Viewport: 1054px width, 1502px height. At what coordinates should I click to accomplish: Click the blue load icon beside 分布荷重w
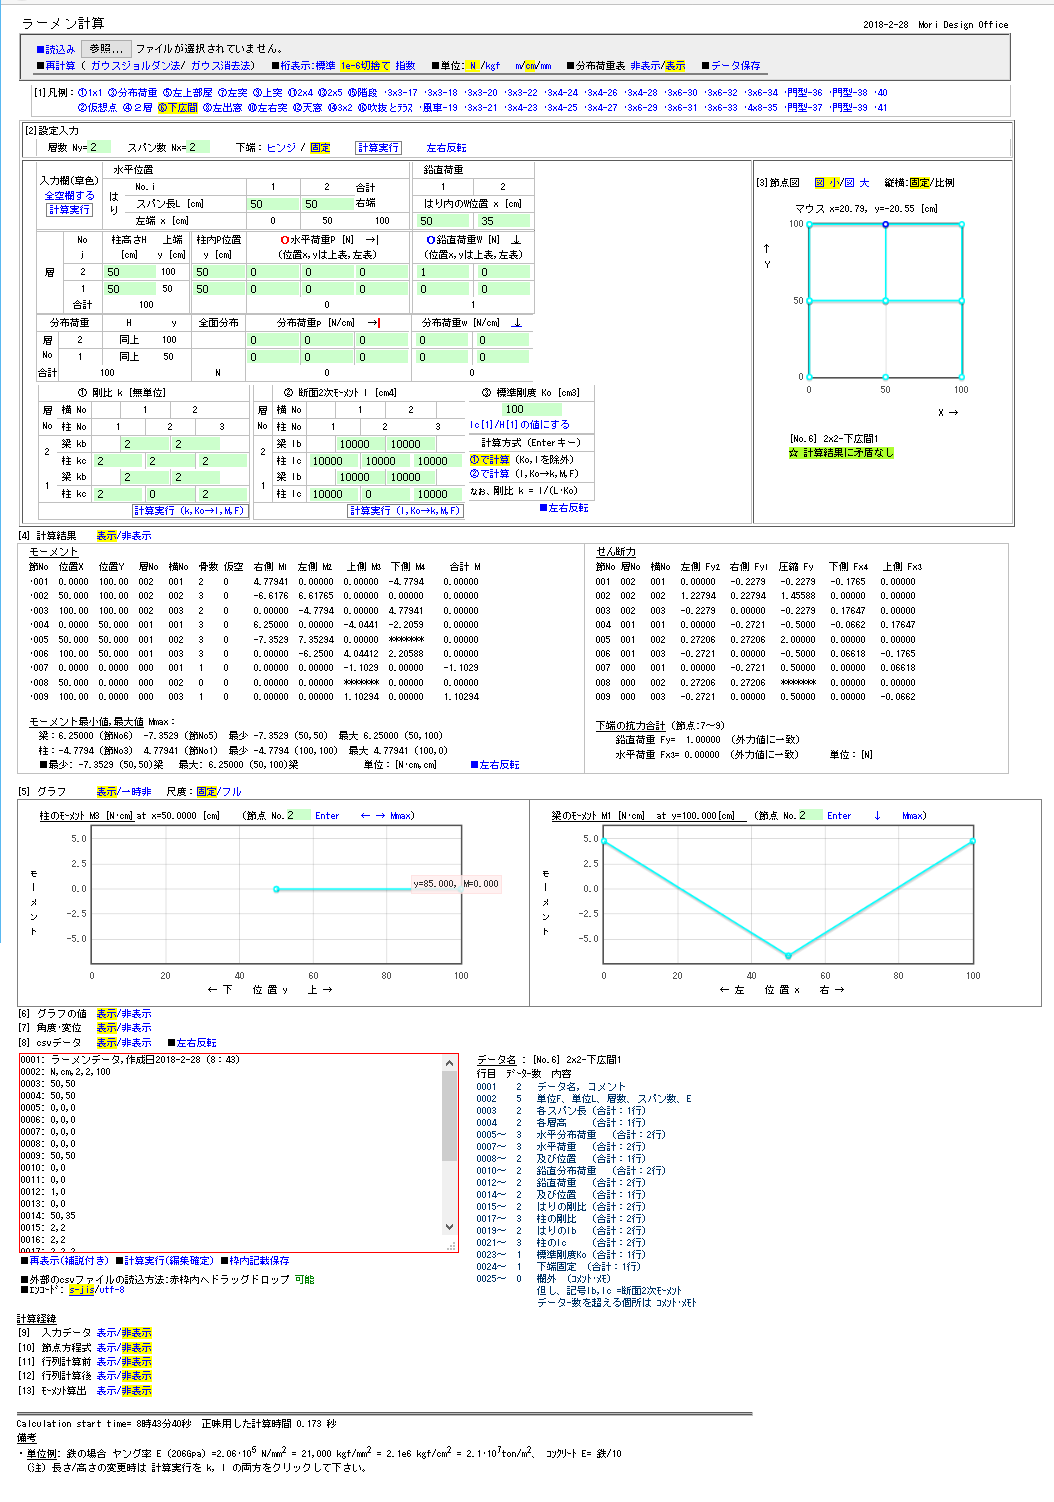point(517,323)
